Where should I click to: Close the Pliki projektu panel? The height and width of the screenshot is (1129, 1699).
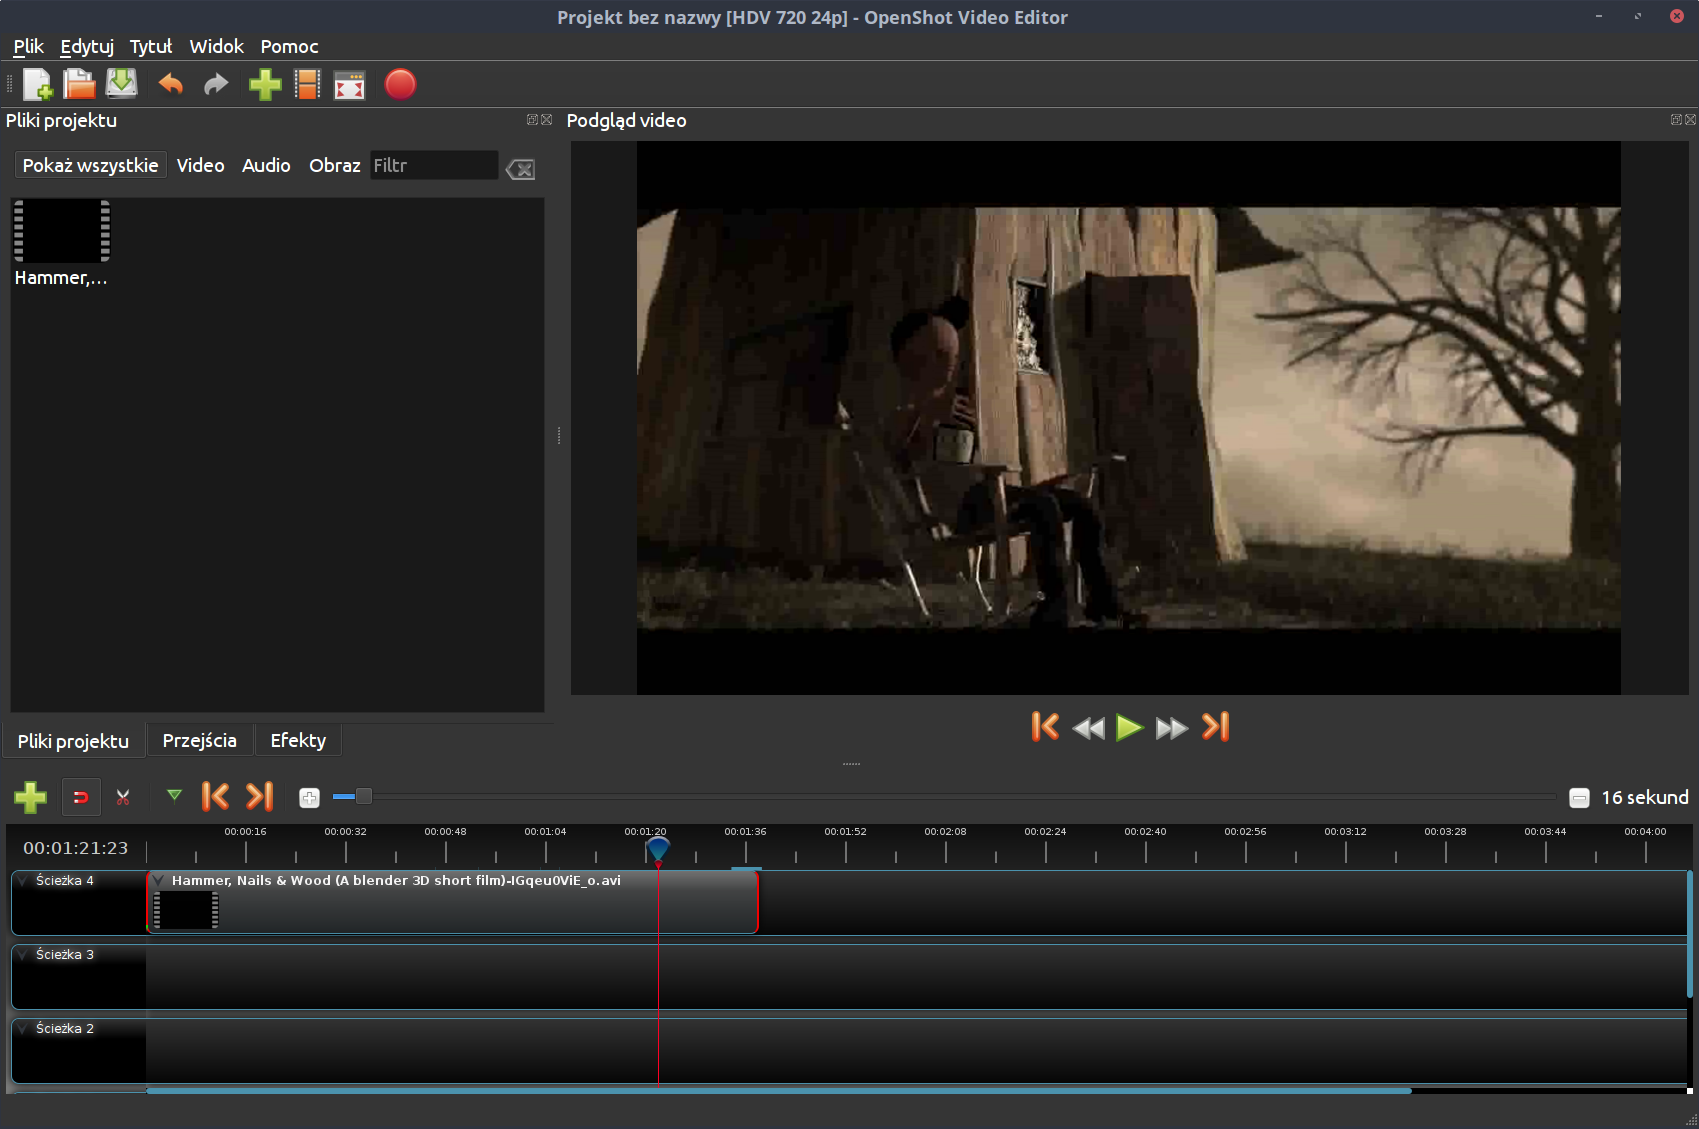tap(547, 120)
